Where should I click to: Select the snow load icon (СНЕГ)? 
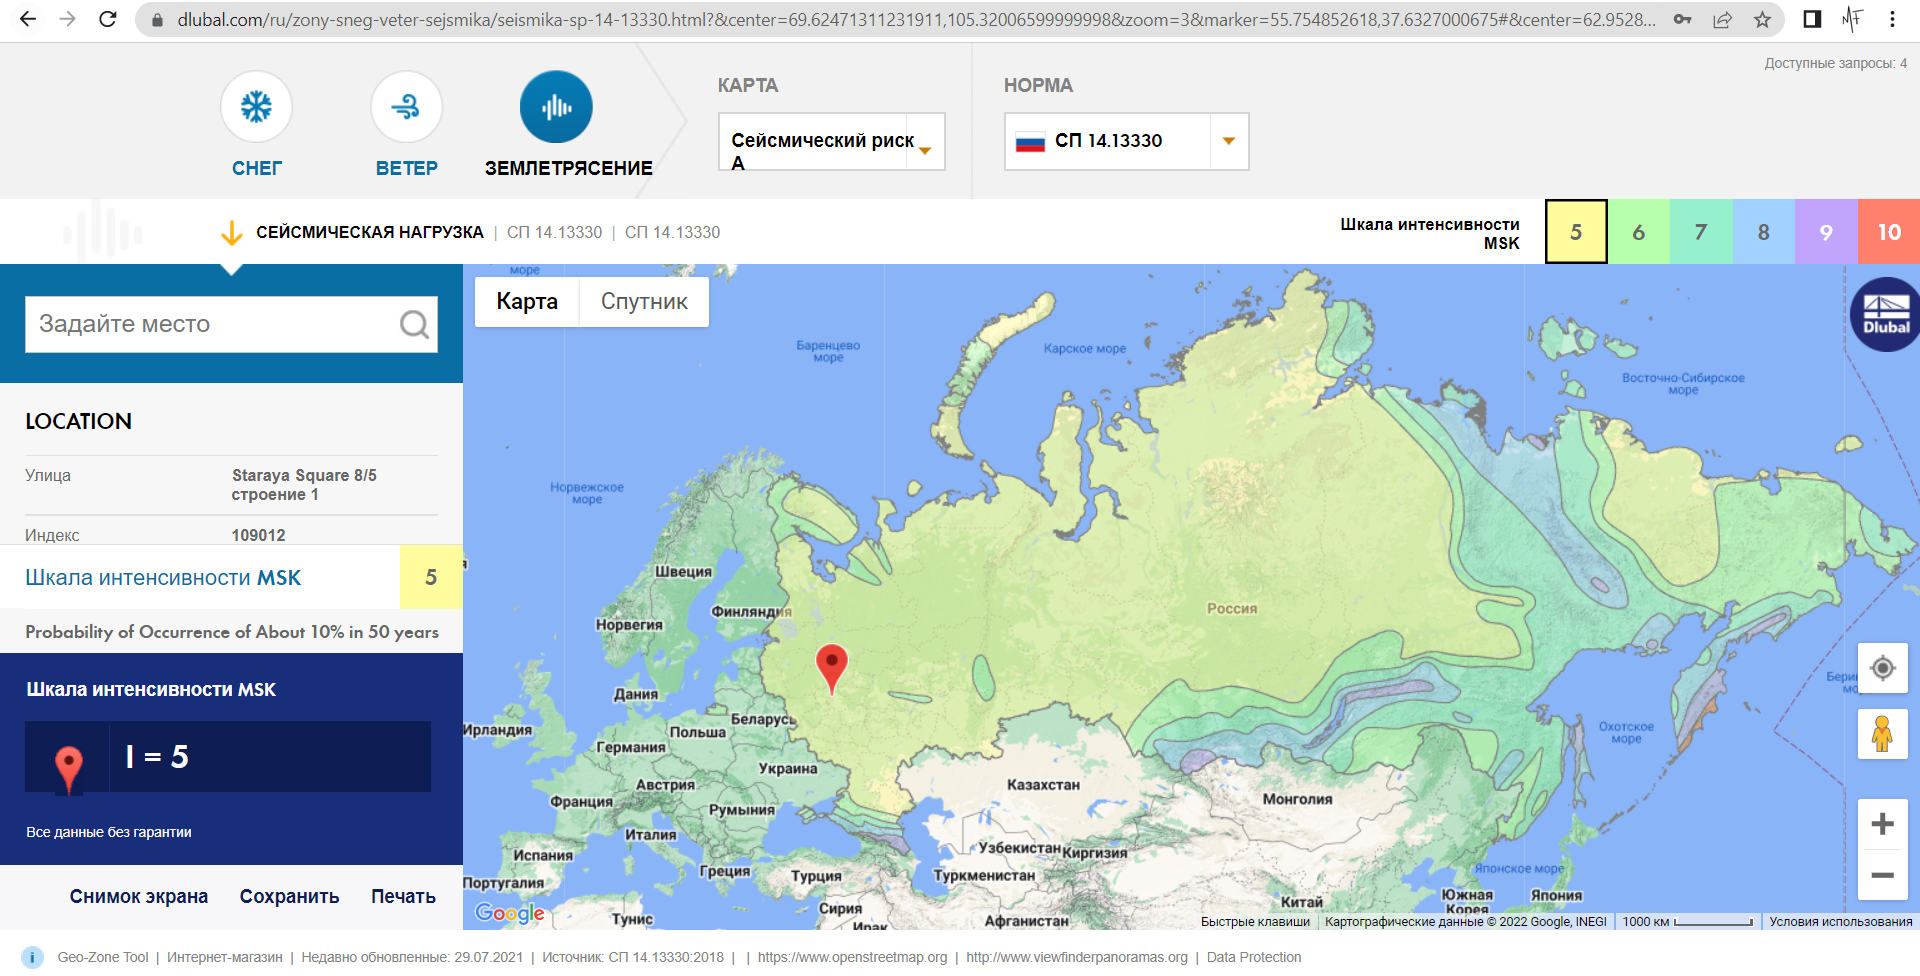pos(256,107)
